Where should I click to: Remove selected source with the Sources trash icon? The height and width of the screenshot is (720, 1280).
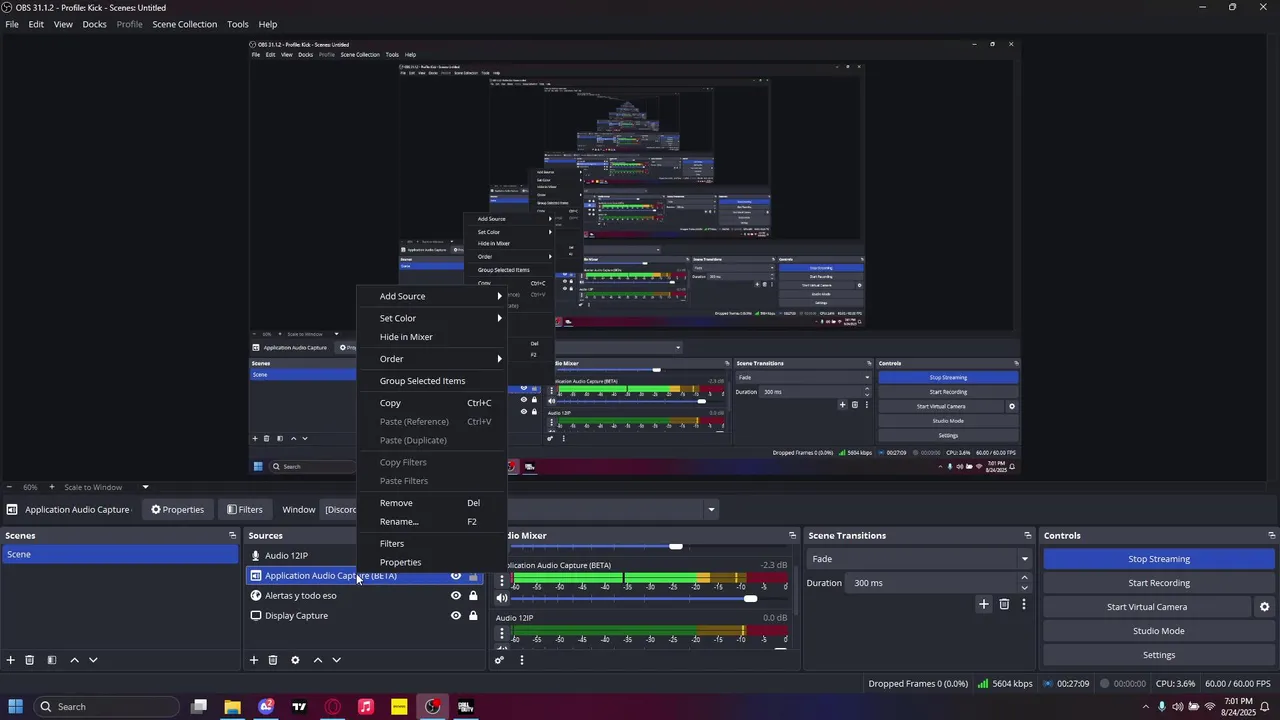click(273, 660)
